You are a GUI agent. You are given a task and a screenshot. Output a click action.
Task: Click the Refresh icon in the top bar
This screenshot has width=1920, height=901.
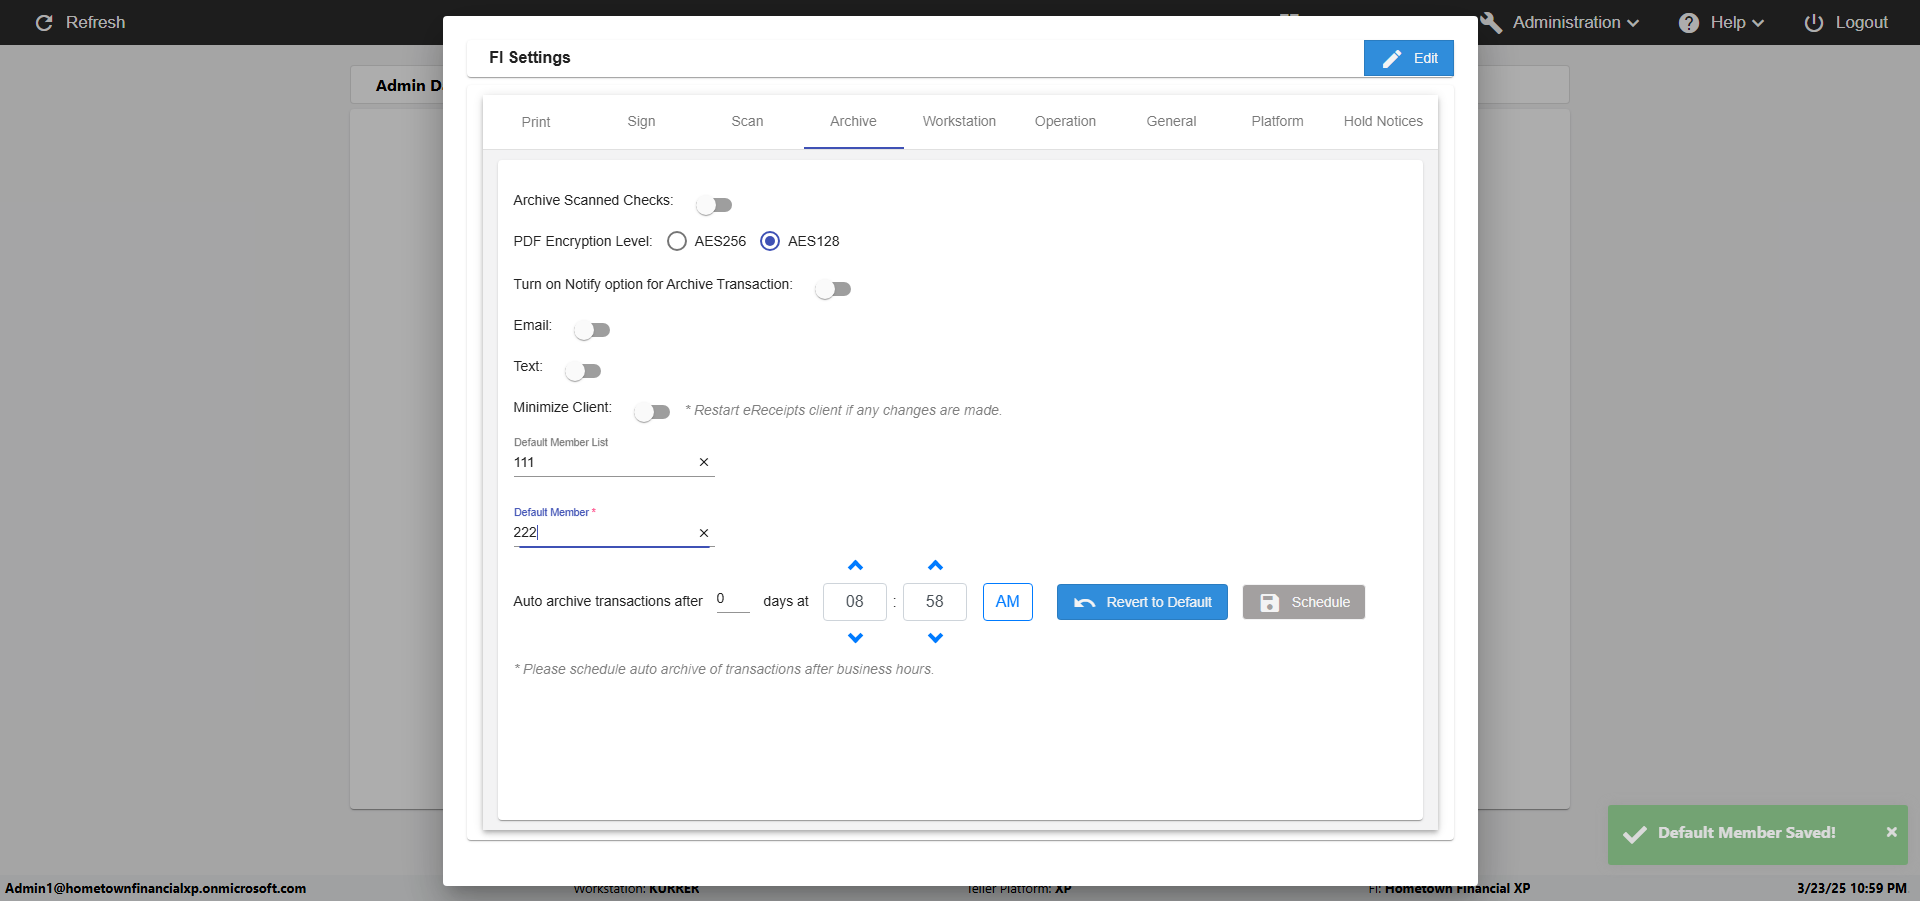[44, 22]
